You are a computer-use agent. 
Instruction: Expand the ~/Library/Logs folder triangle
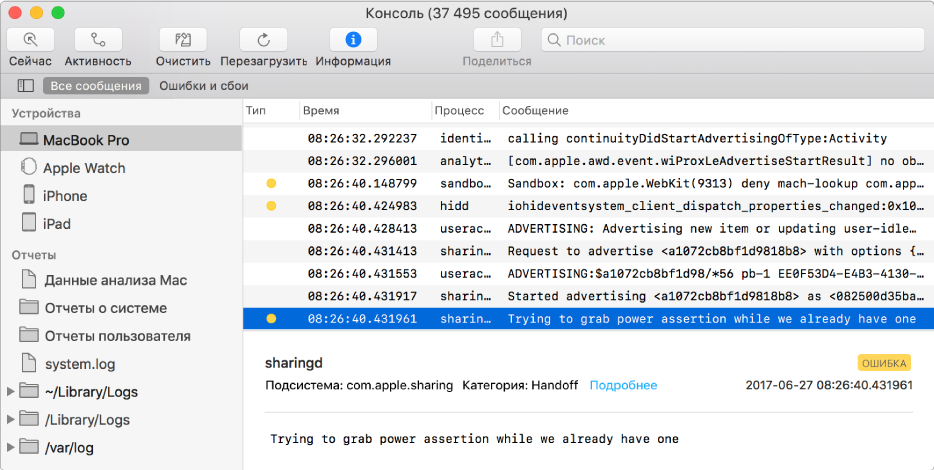coord(10,391)
